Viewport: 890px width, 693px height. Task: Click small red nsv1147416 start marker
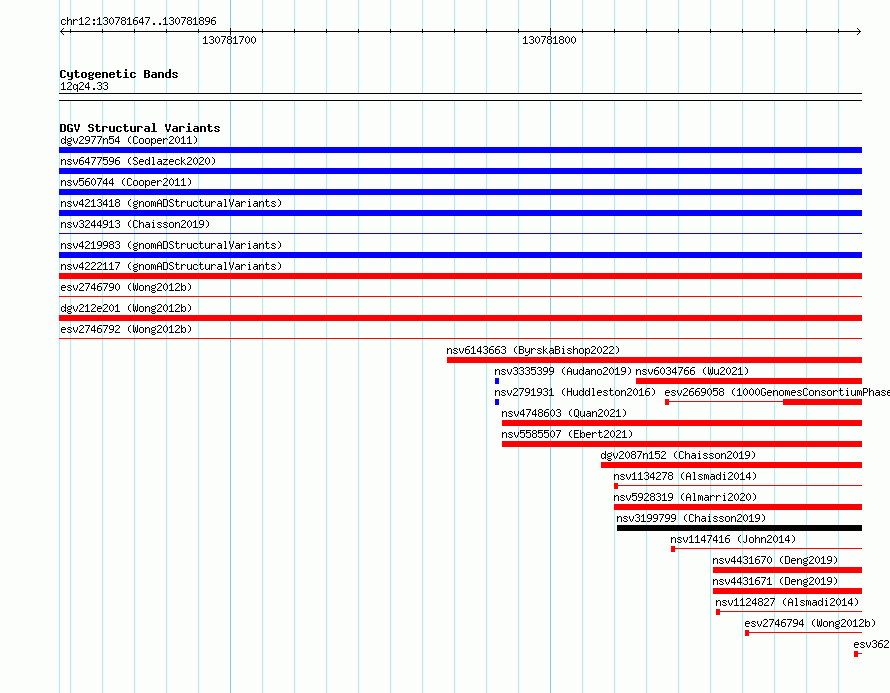point(673,549)
